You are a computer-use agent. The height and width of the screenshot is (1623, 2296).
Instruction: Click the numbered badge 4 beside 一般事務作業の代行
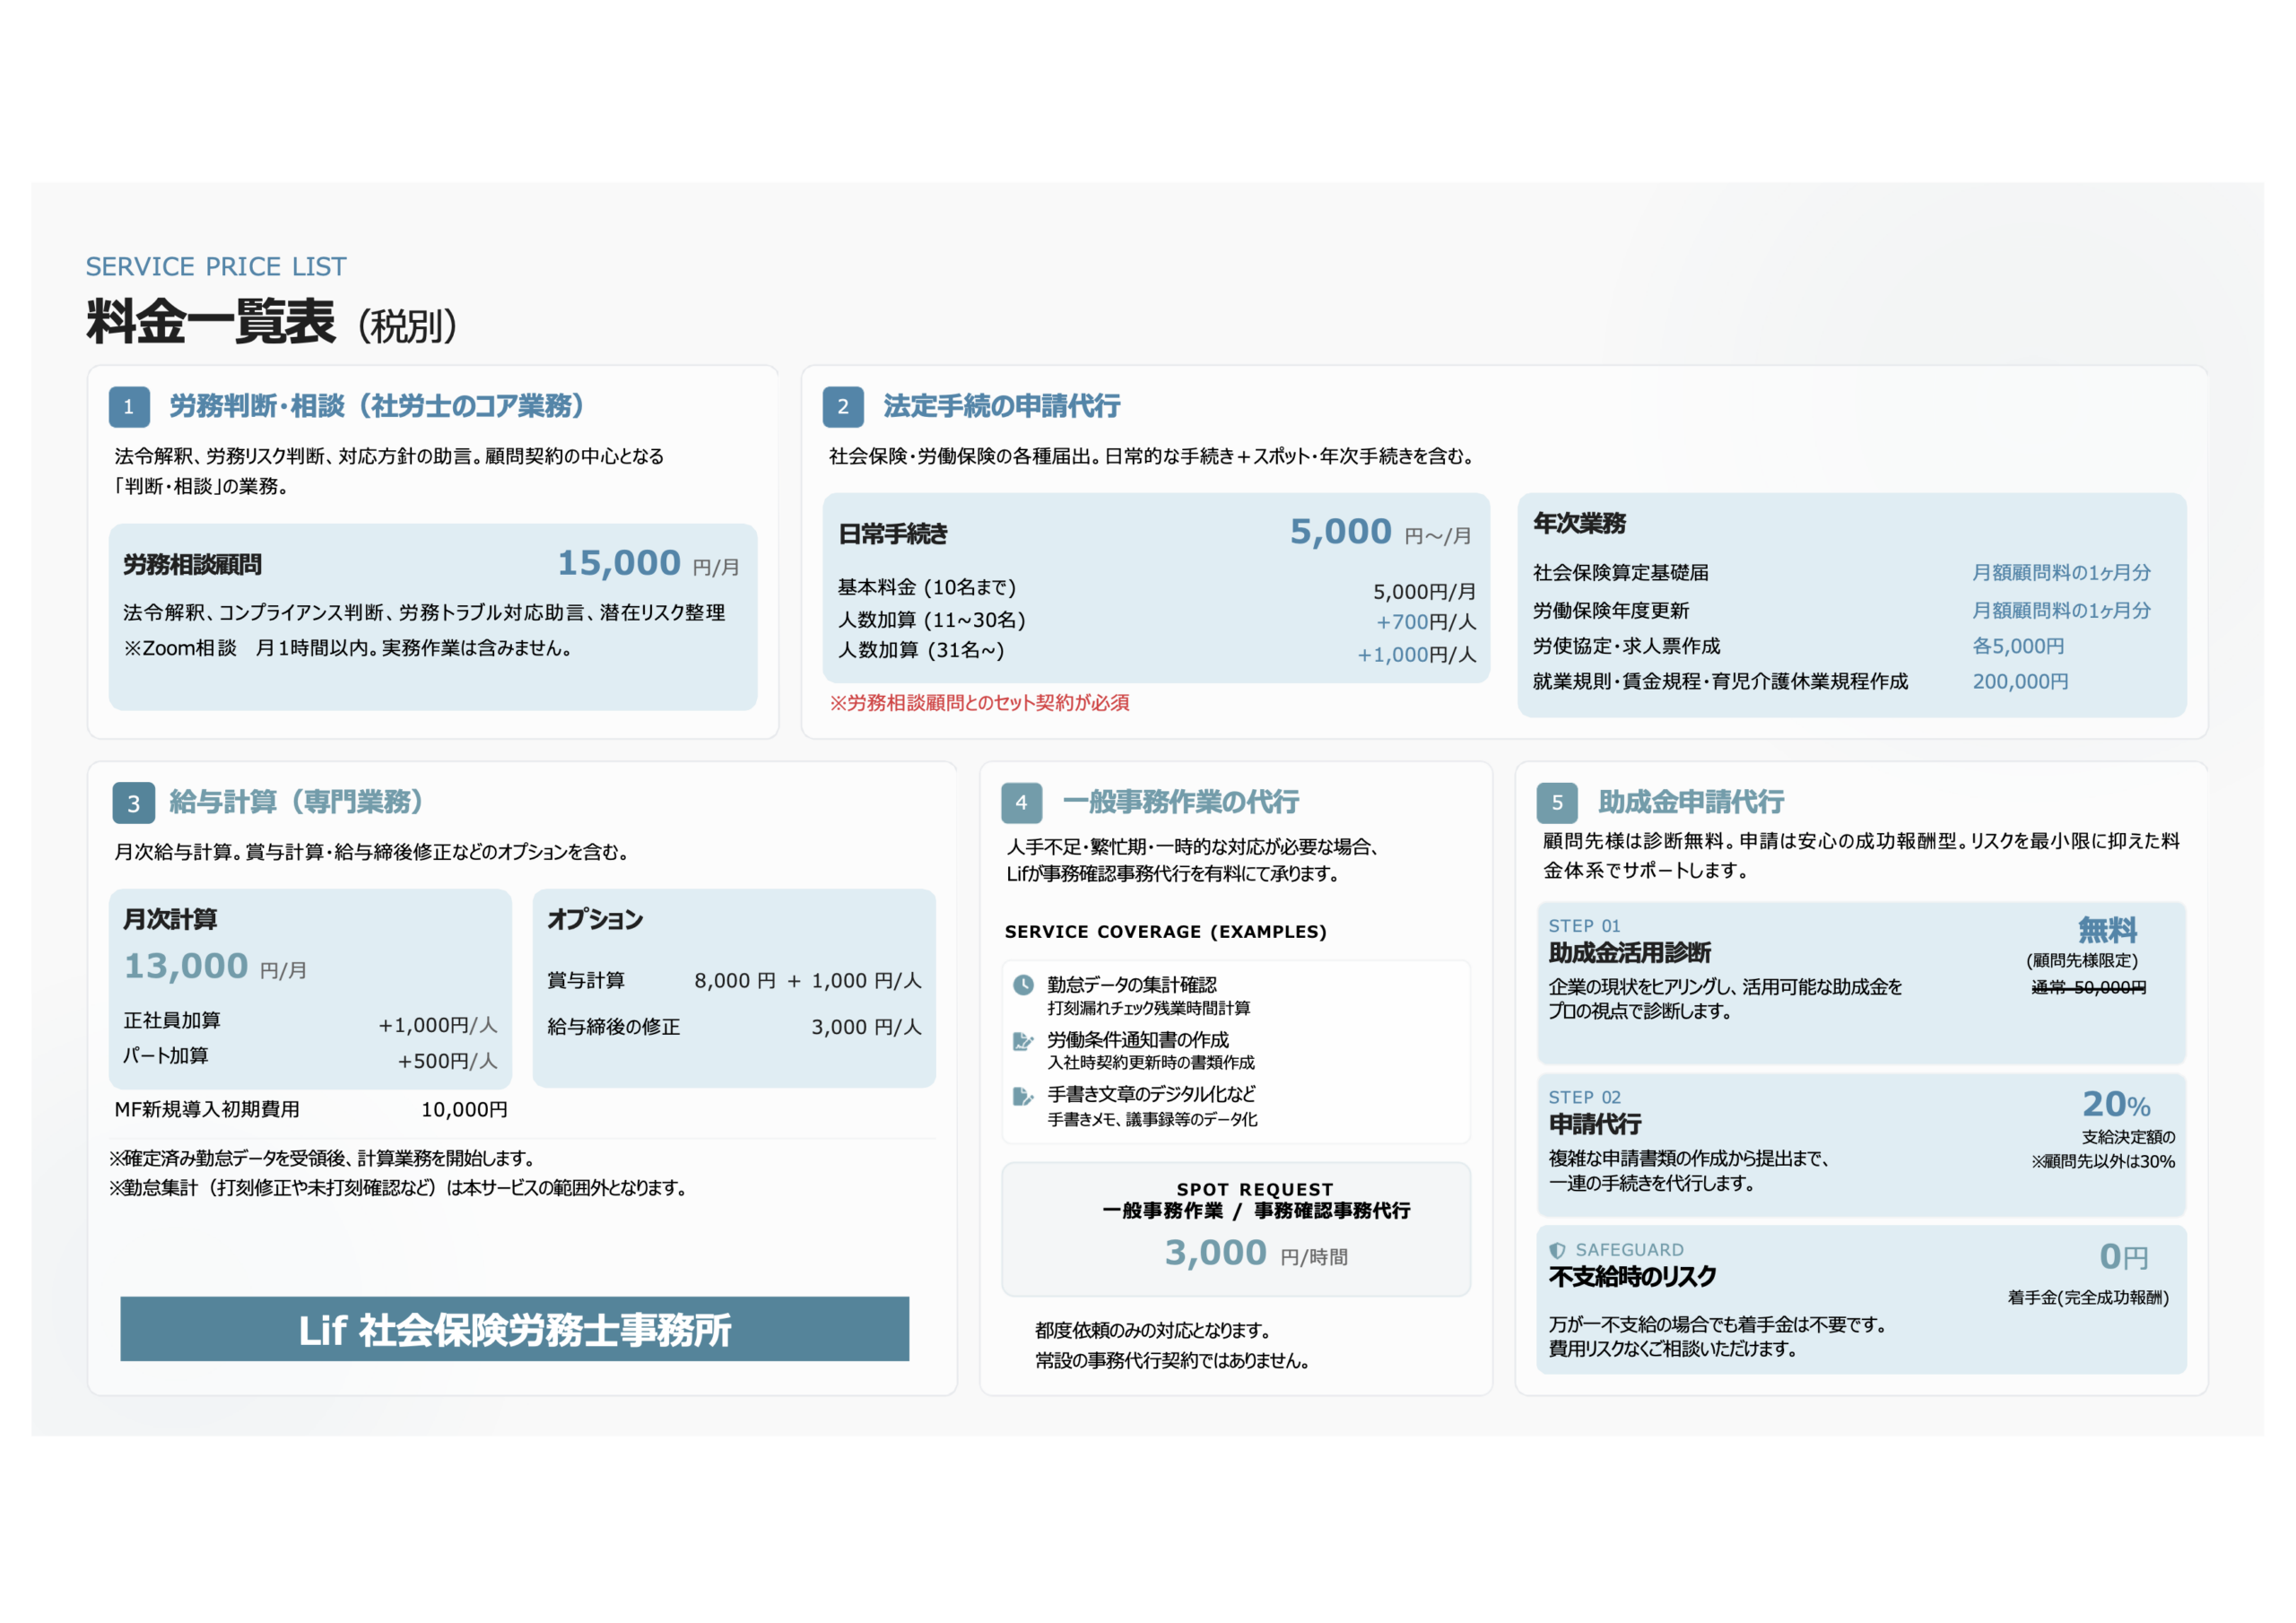click(1021, 802)
